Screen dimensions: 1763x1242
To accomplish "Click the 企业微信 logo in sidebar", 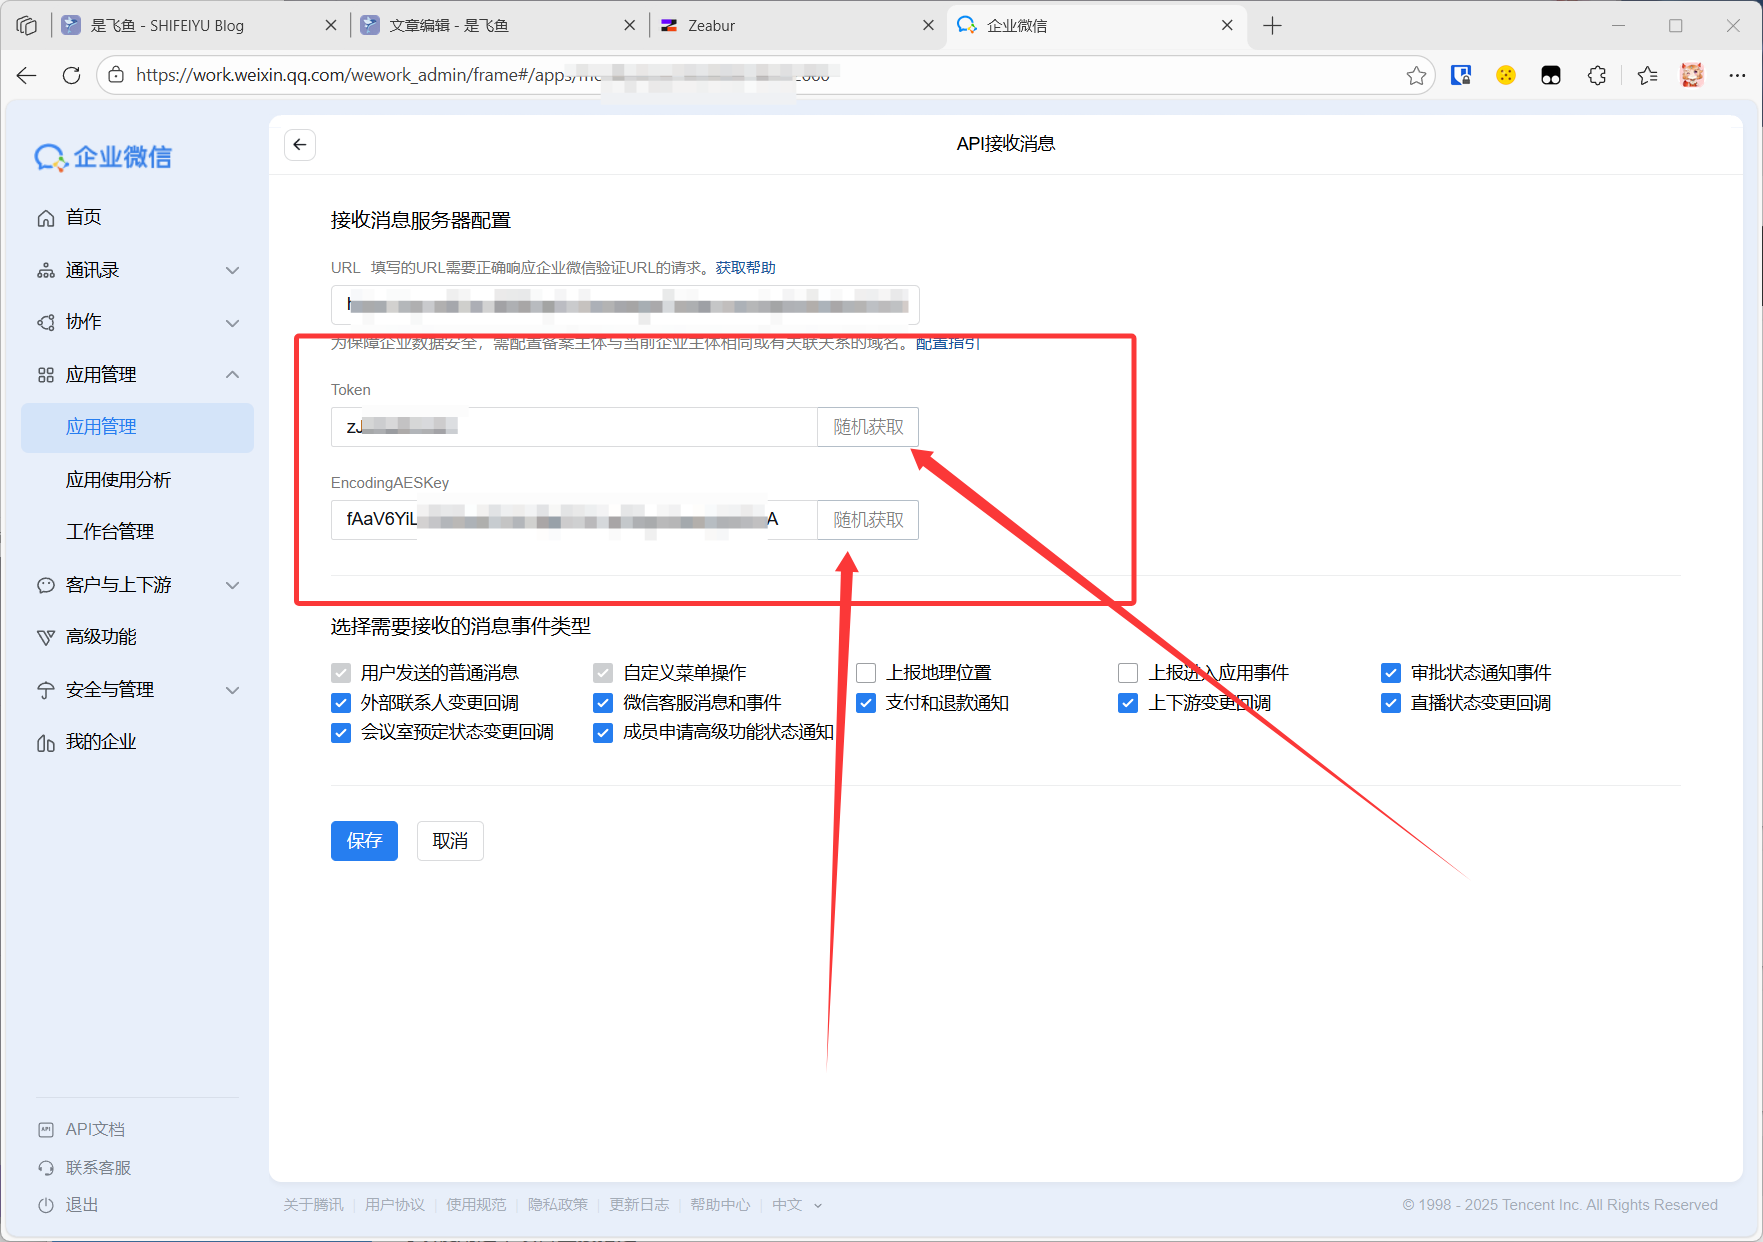I will tap(104, 157).
